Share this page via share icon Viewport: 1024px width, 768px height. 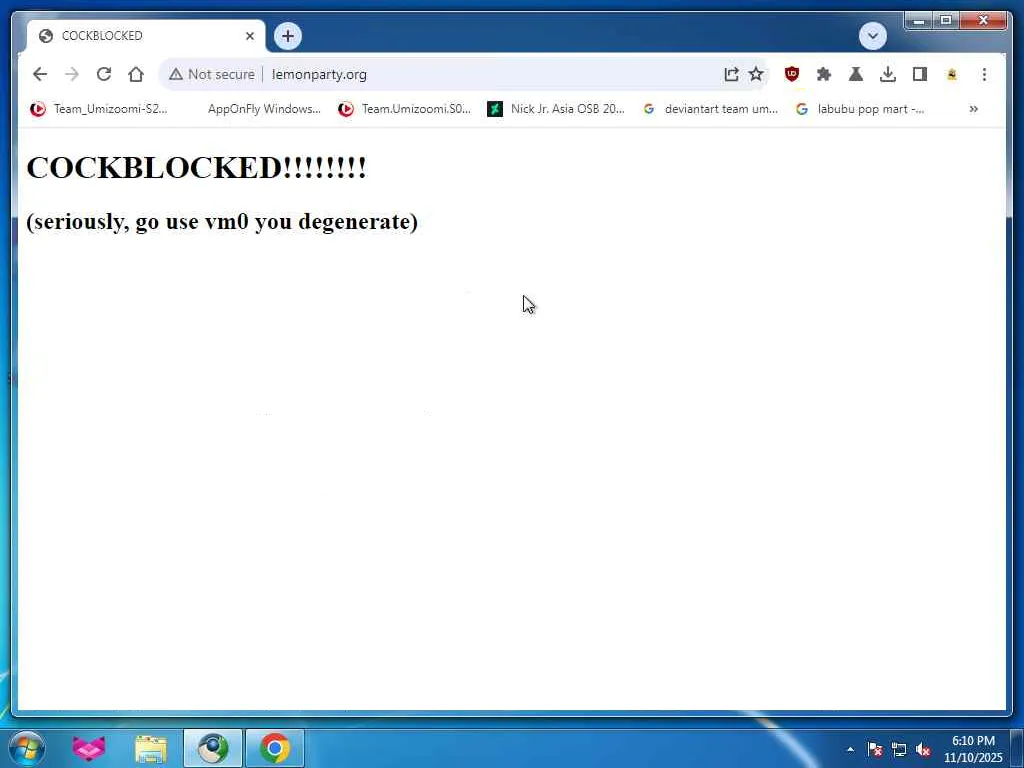(x=731, y=74)
